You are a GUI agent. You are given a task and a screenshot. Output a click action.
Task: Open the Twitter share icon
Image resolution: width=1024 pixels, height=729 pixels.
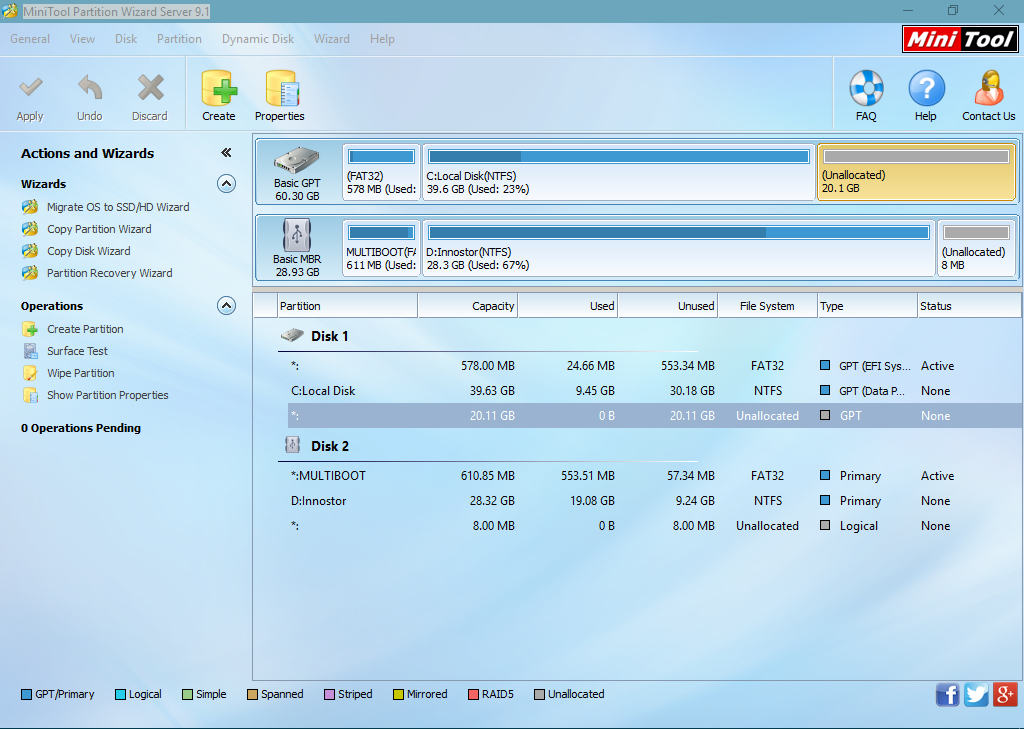(x=976, y=695)
